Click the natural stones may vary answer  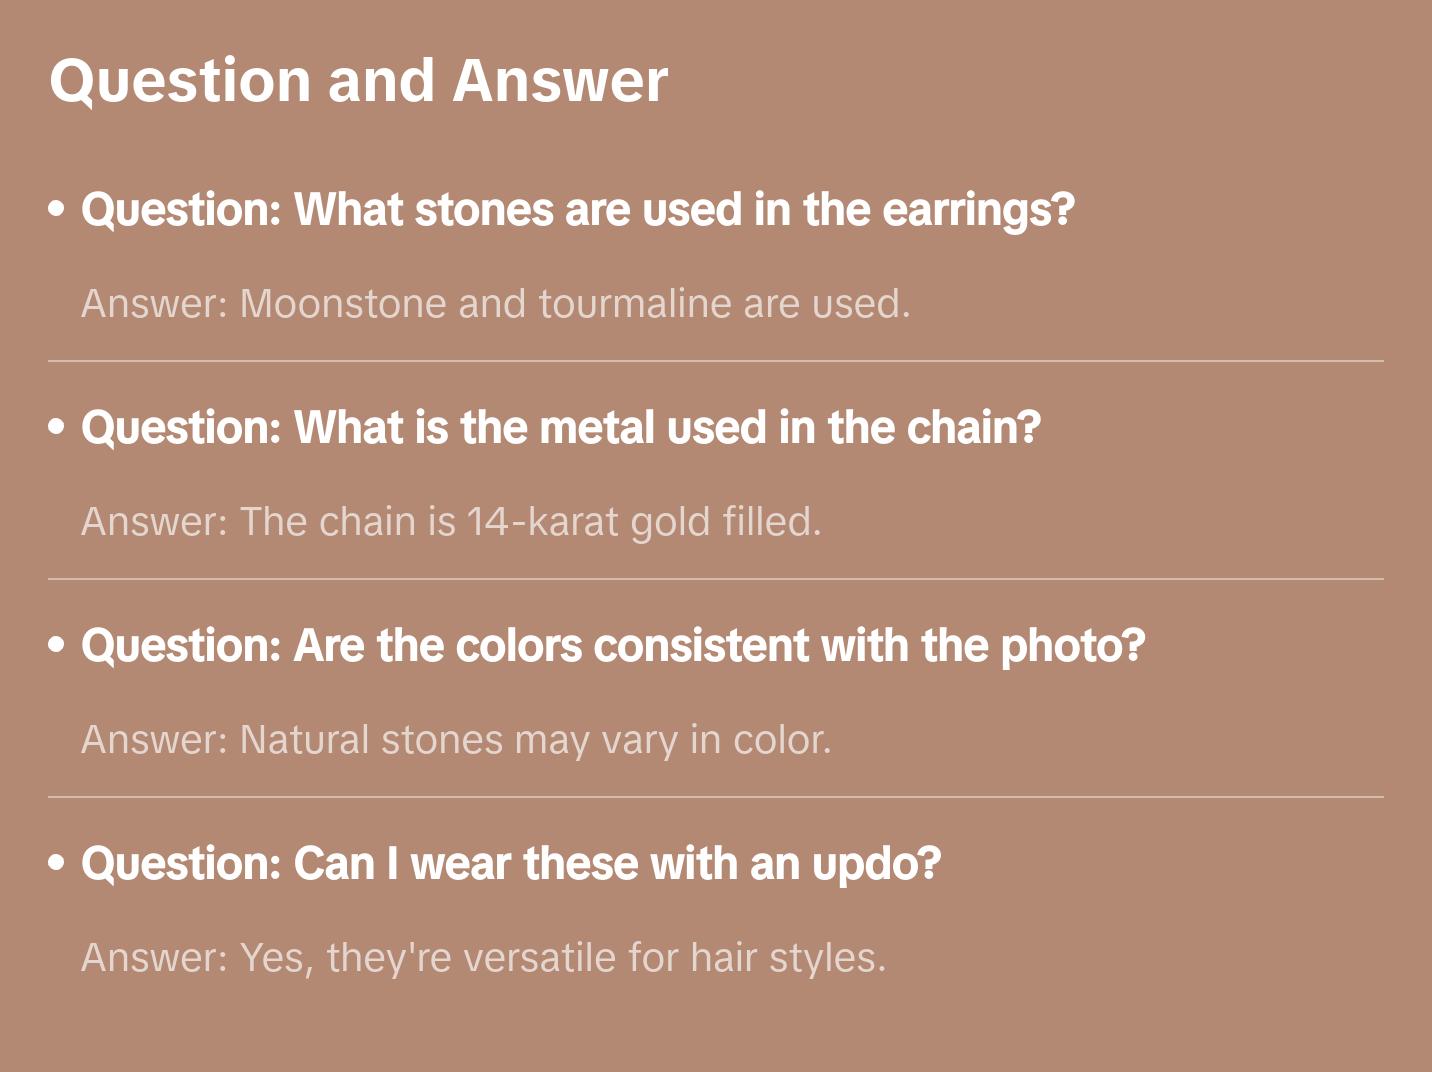[456, 740]
